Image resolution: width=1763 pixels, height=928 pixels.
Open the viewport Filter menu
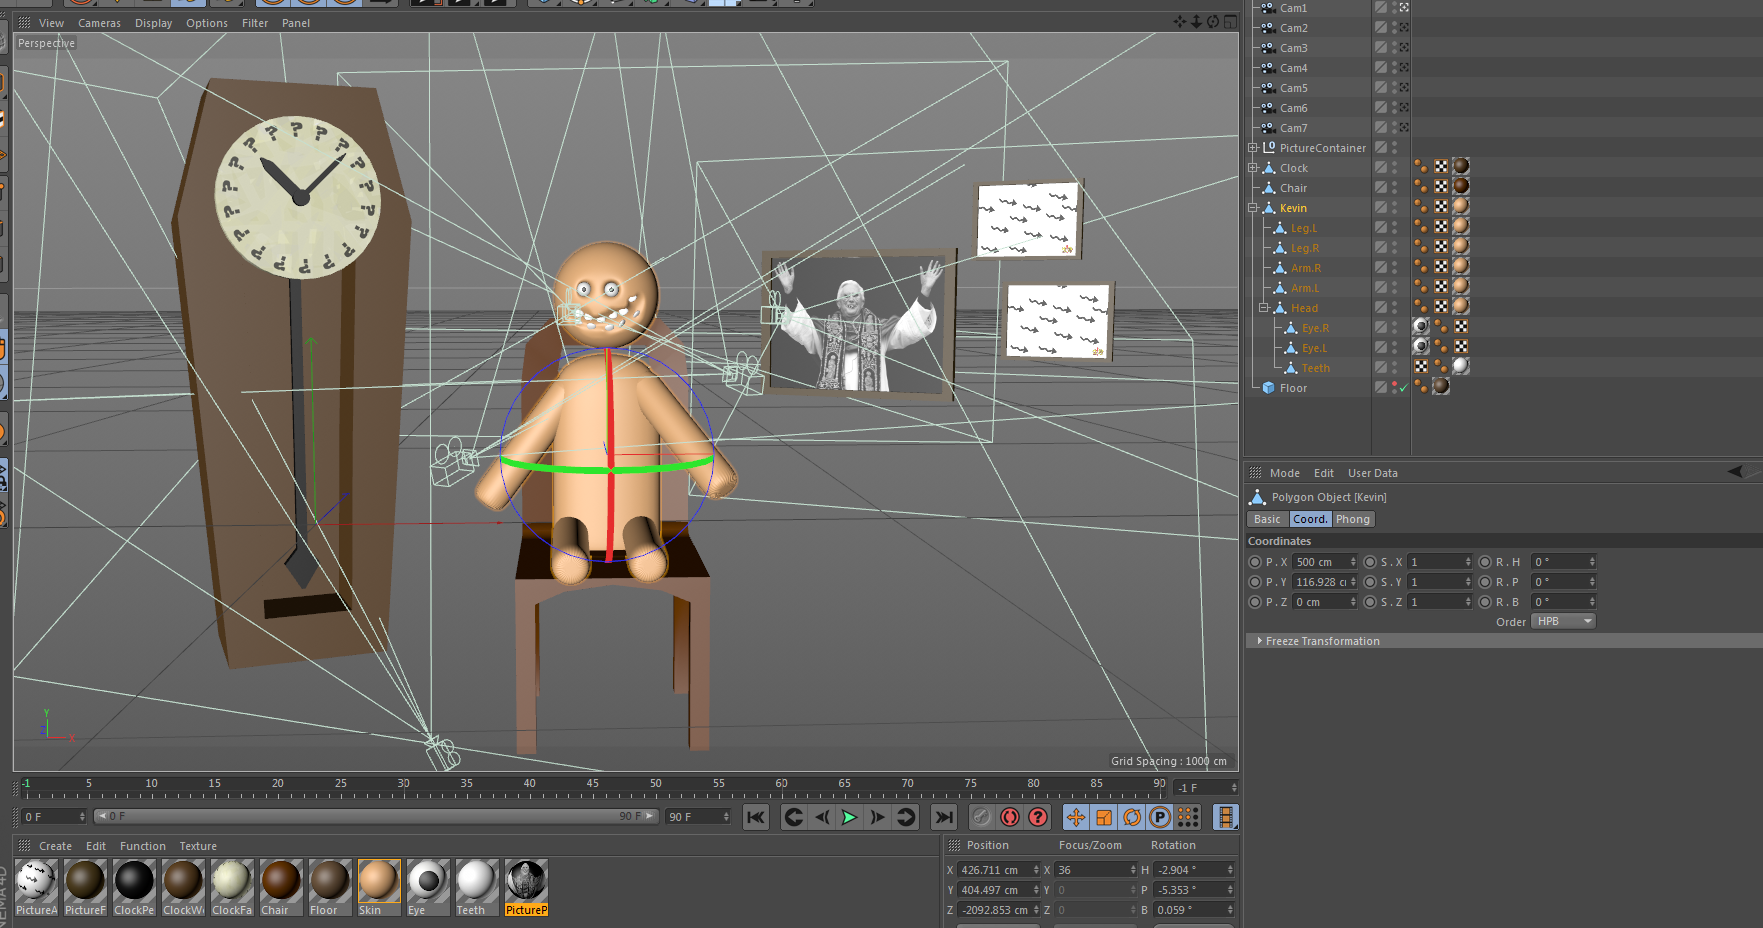pyautogui.click(x=255, y=23)
